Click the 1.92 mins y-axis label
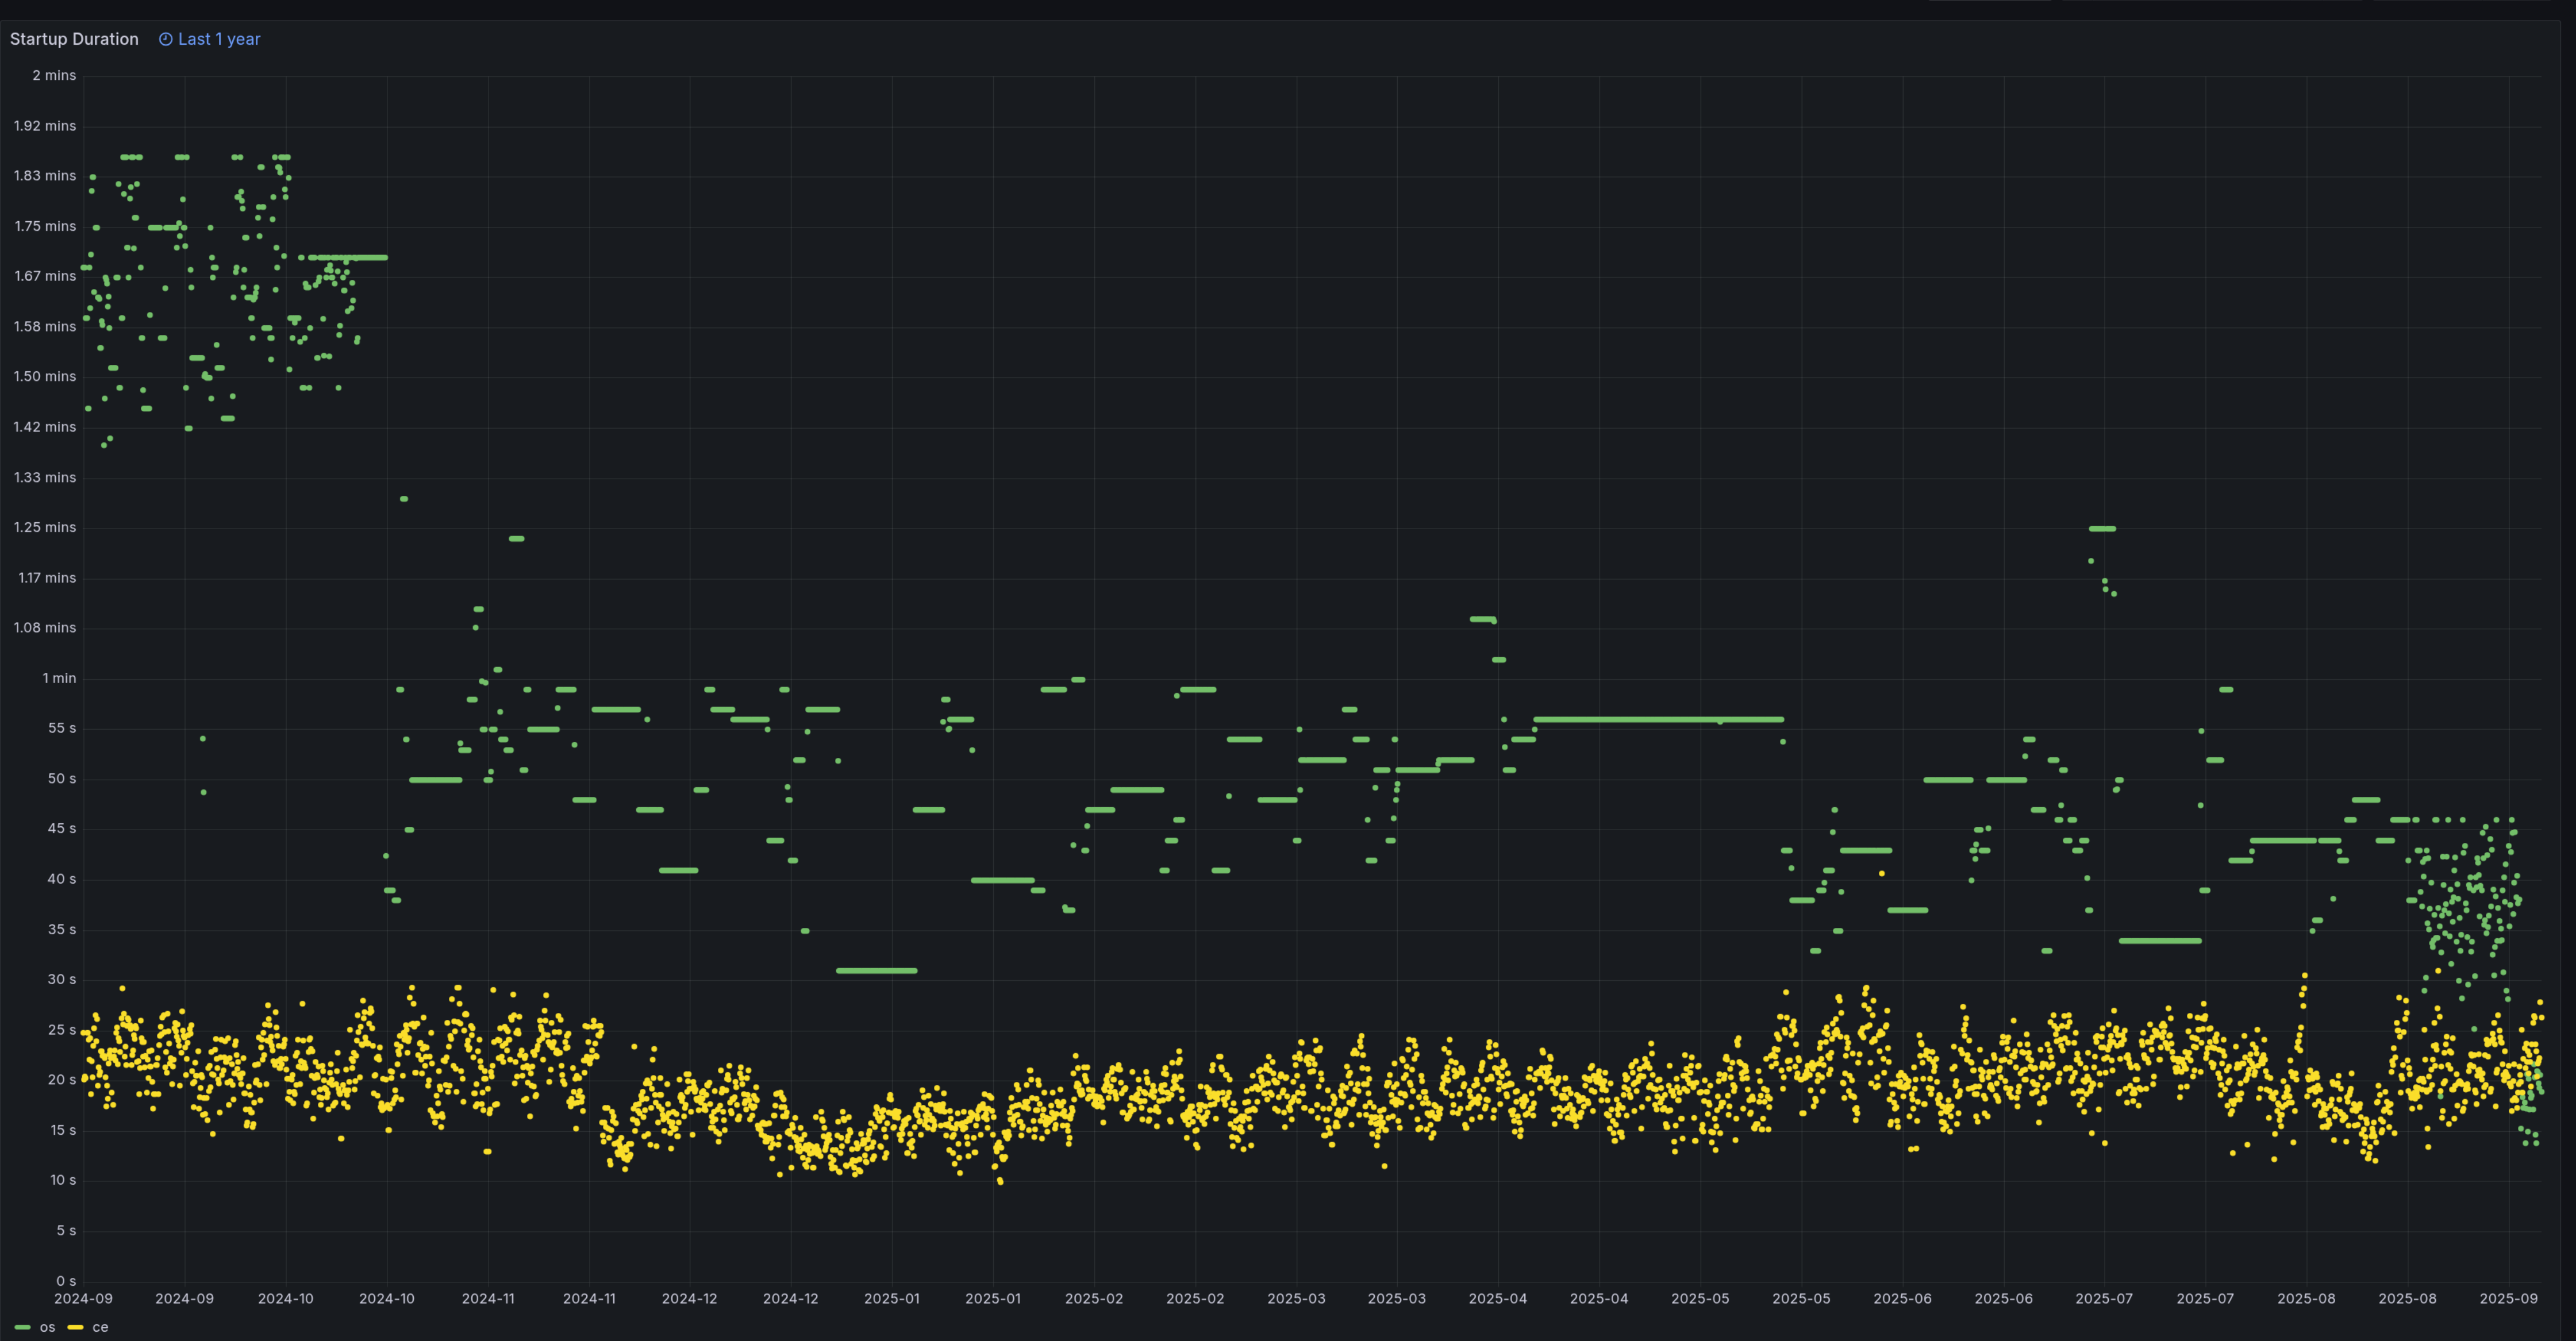 pos(45,126)
